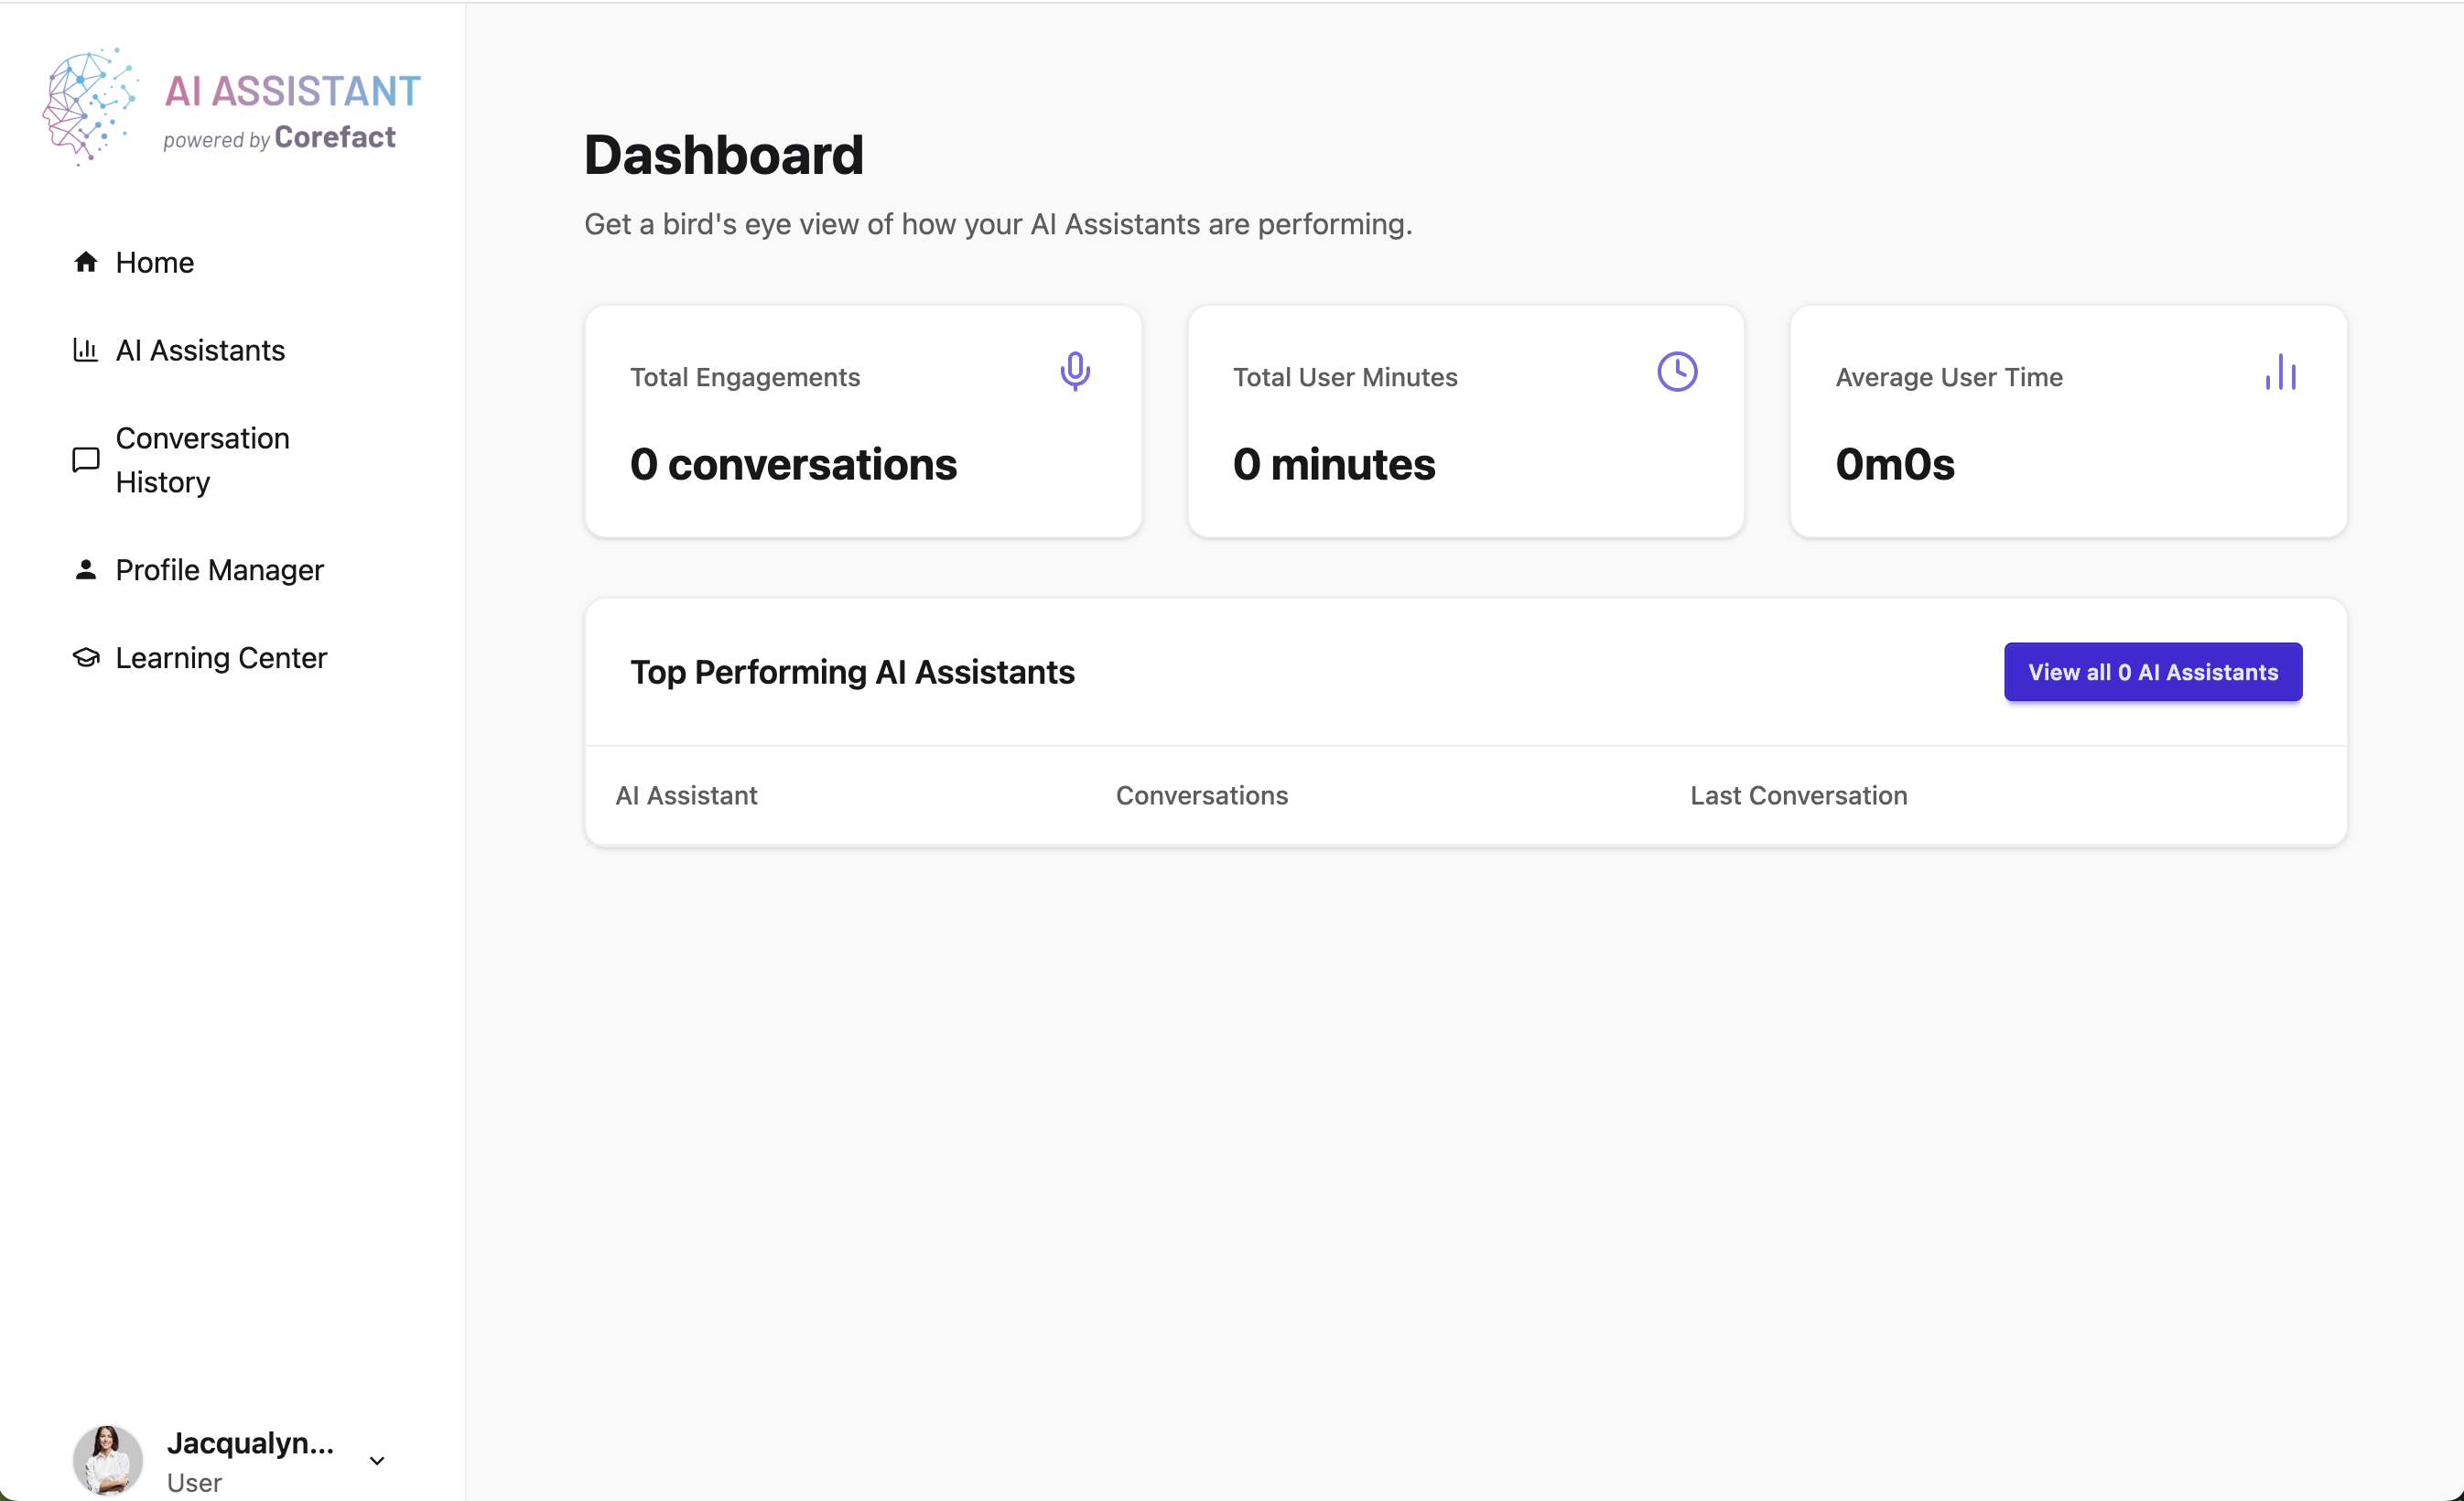
Task: Go to AI Assistants page
Action: [200, 351]
